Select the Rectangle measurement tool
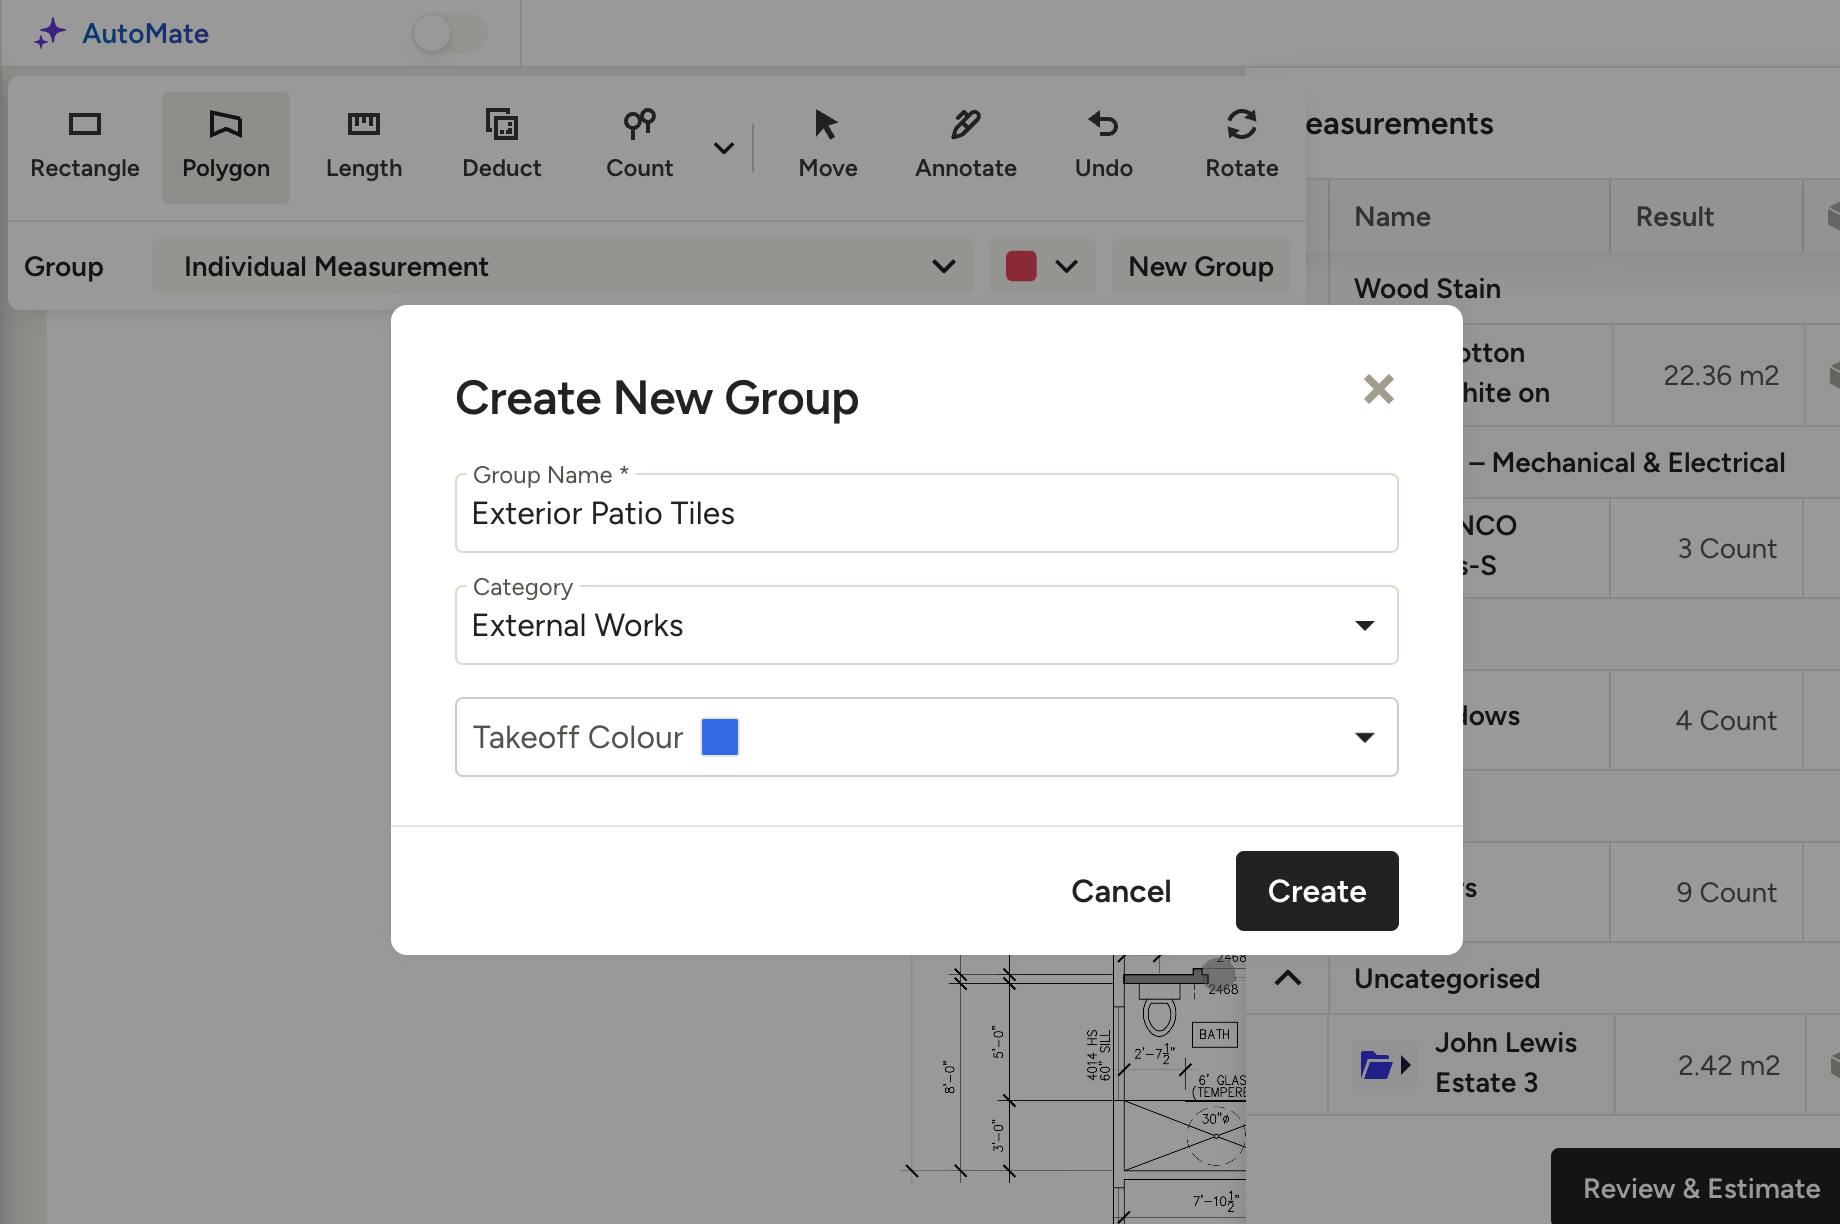This screenshot has height=1224, width=1840. (85, 147)
